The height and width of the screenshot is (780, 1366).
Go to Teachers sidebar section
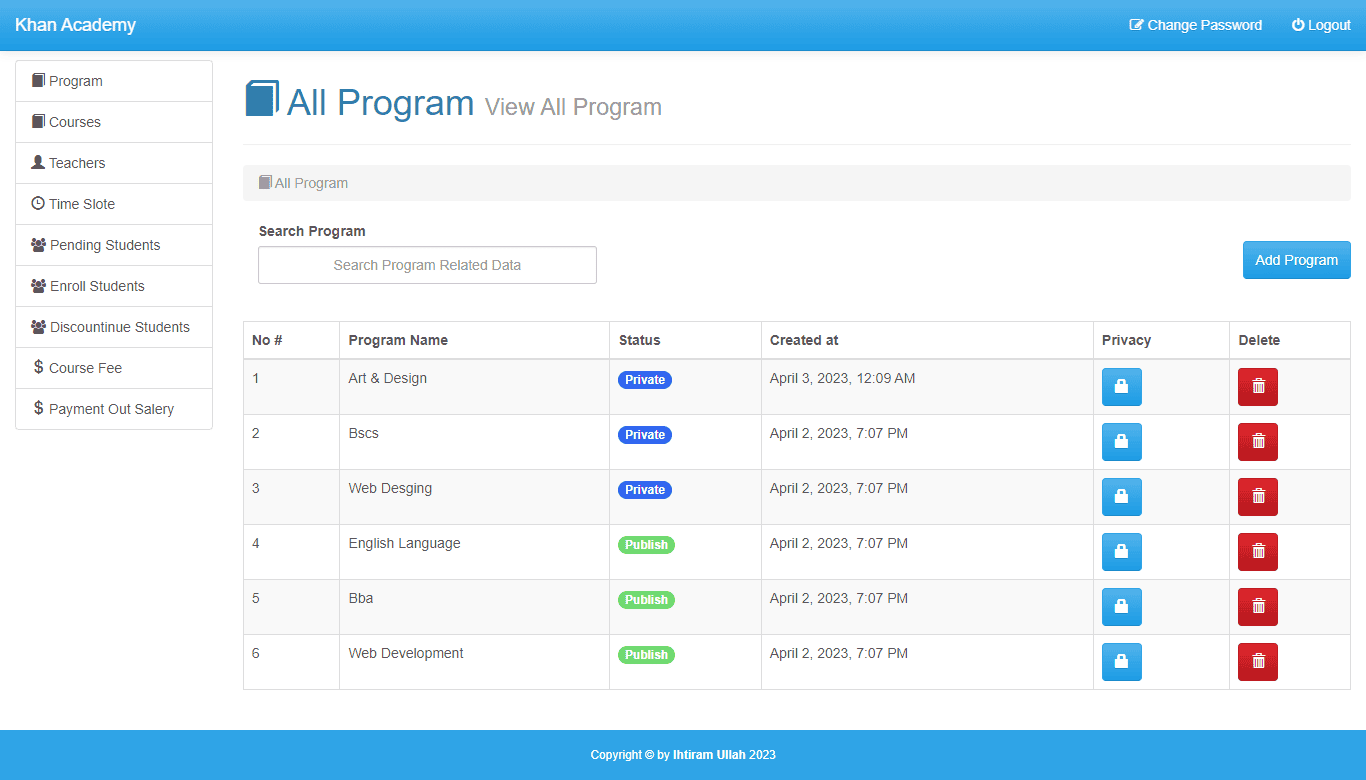pos(77,163)
